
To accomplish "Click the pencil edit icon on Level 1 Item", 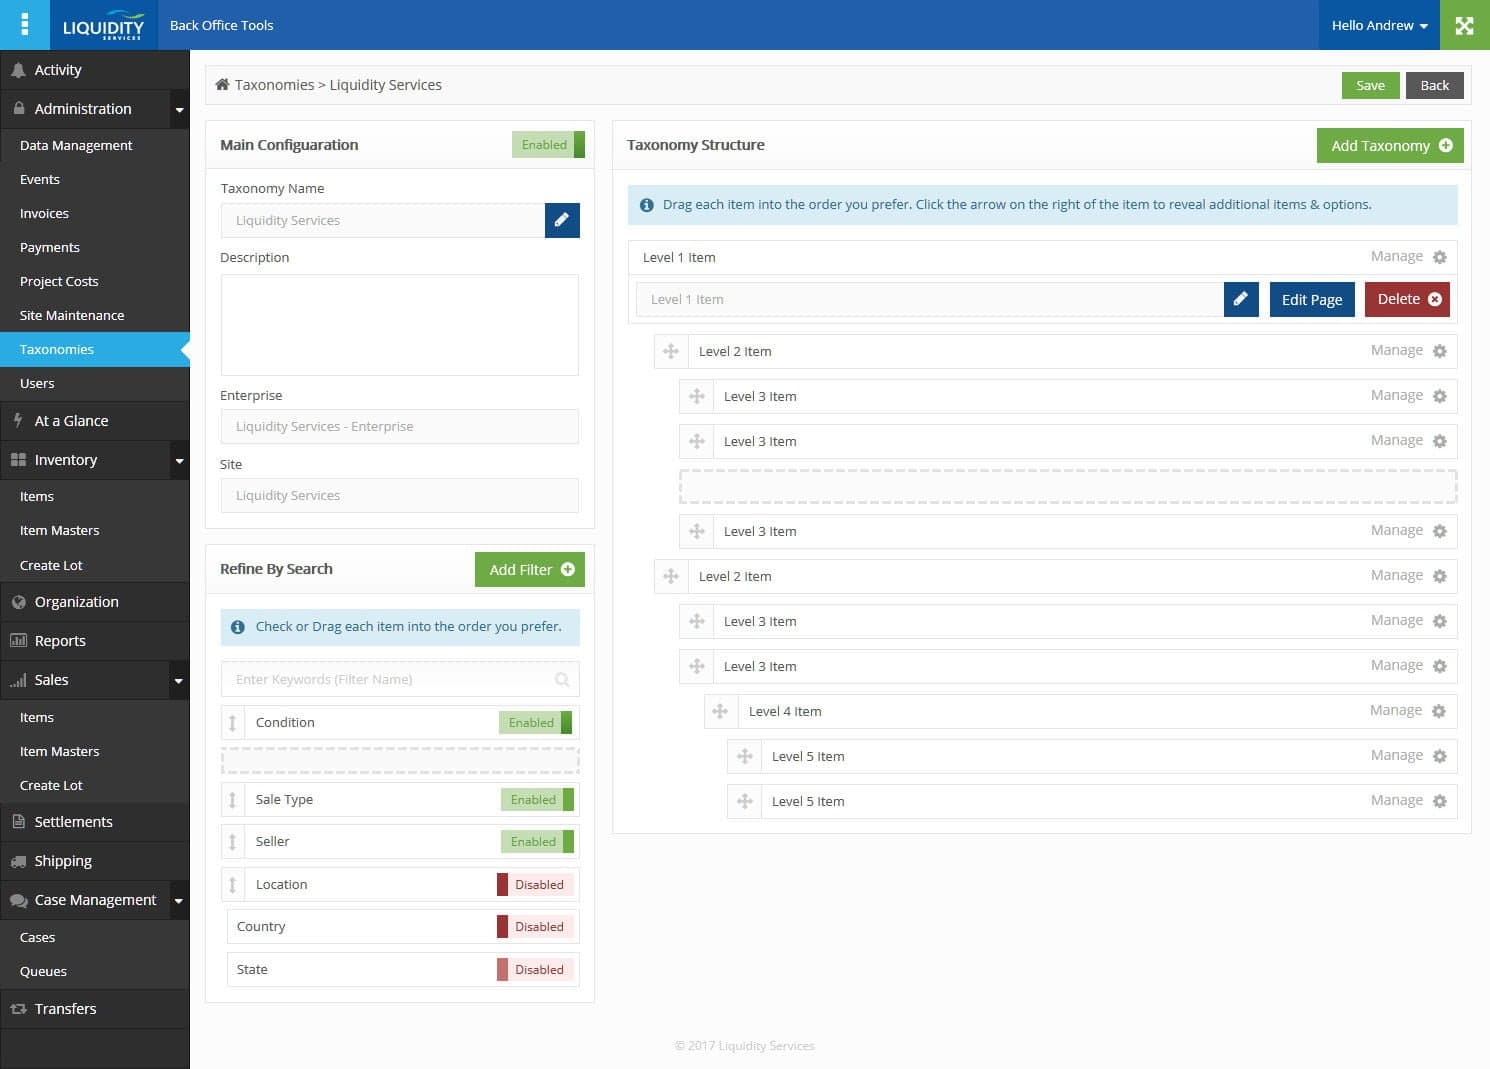I will (x=1240, y=299).
